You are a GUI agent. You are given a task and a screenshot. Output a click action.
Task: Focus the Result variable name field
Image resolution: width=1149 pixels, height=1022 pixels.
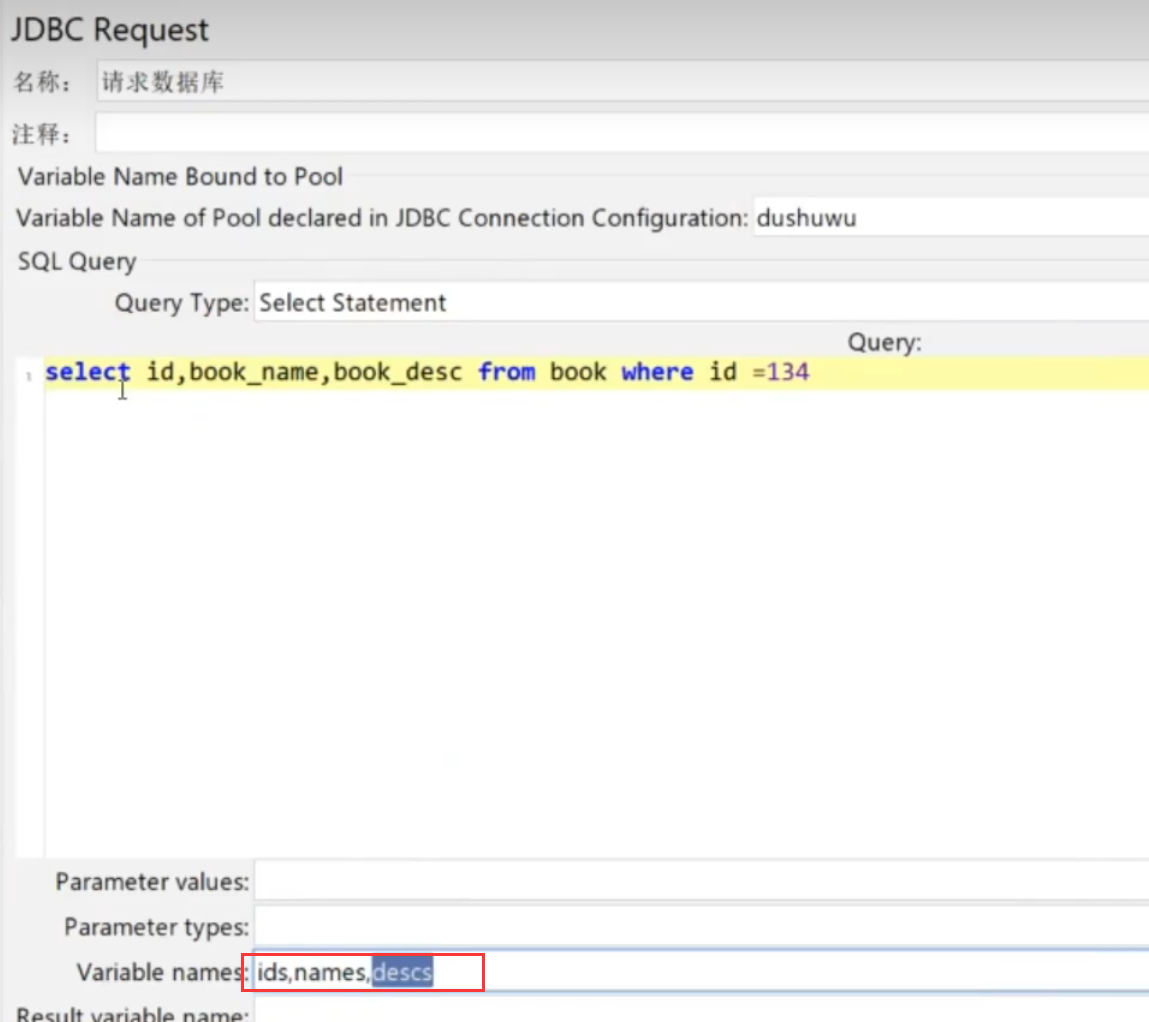700,1014
